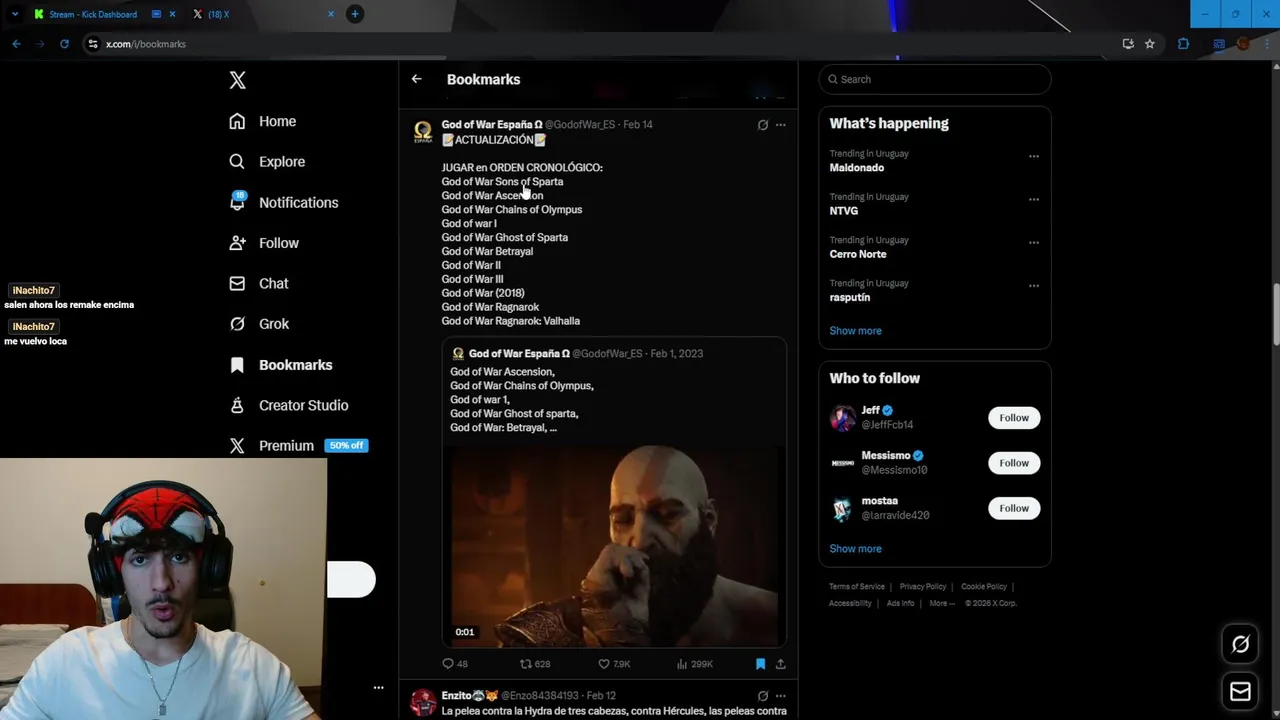
Task: Follow mostaa @larravide420
Action: 1014,508
